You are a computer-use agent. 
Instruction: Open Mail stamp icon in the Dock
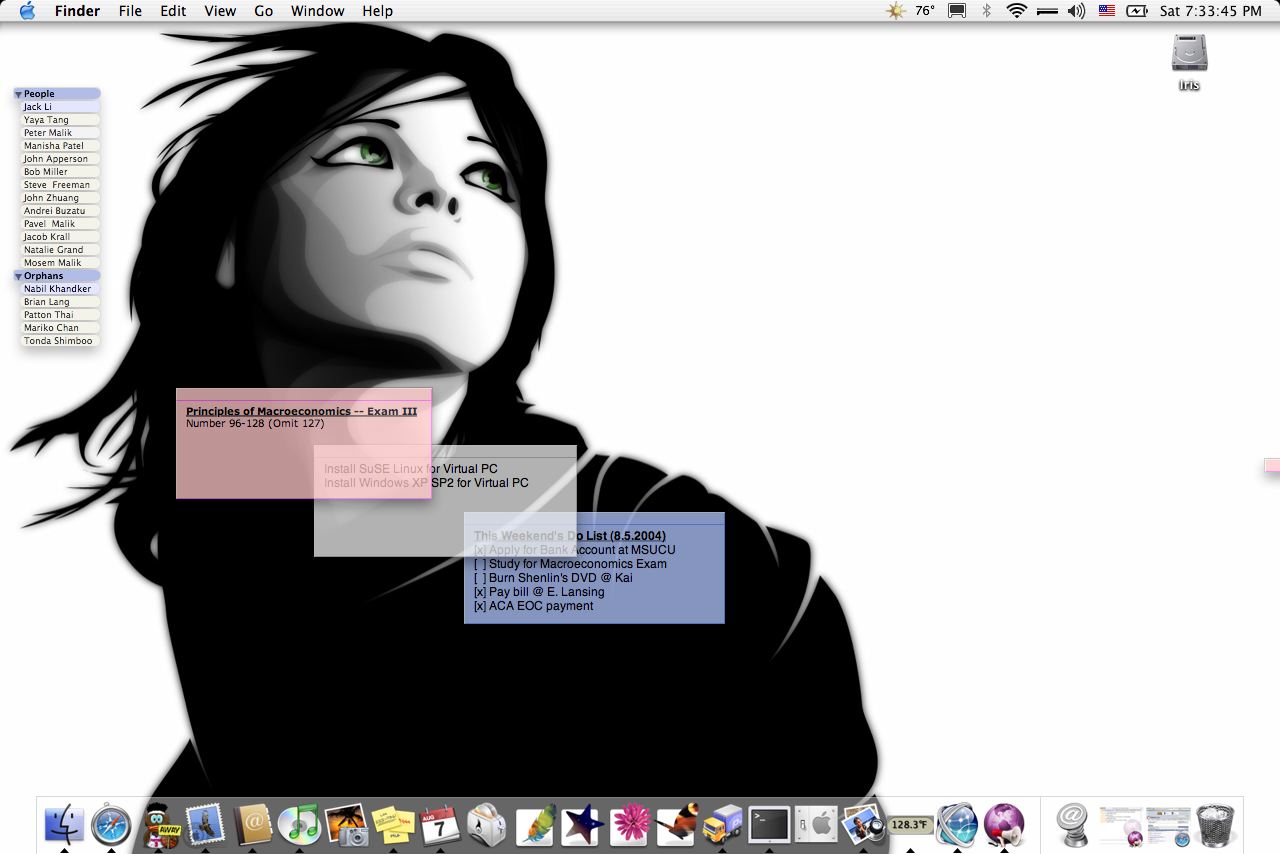[x=205, y=825]
